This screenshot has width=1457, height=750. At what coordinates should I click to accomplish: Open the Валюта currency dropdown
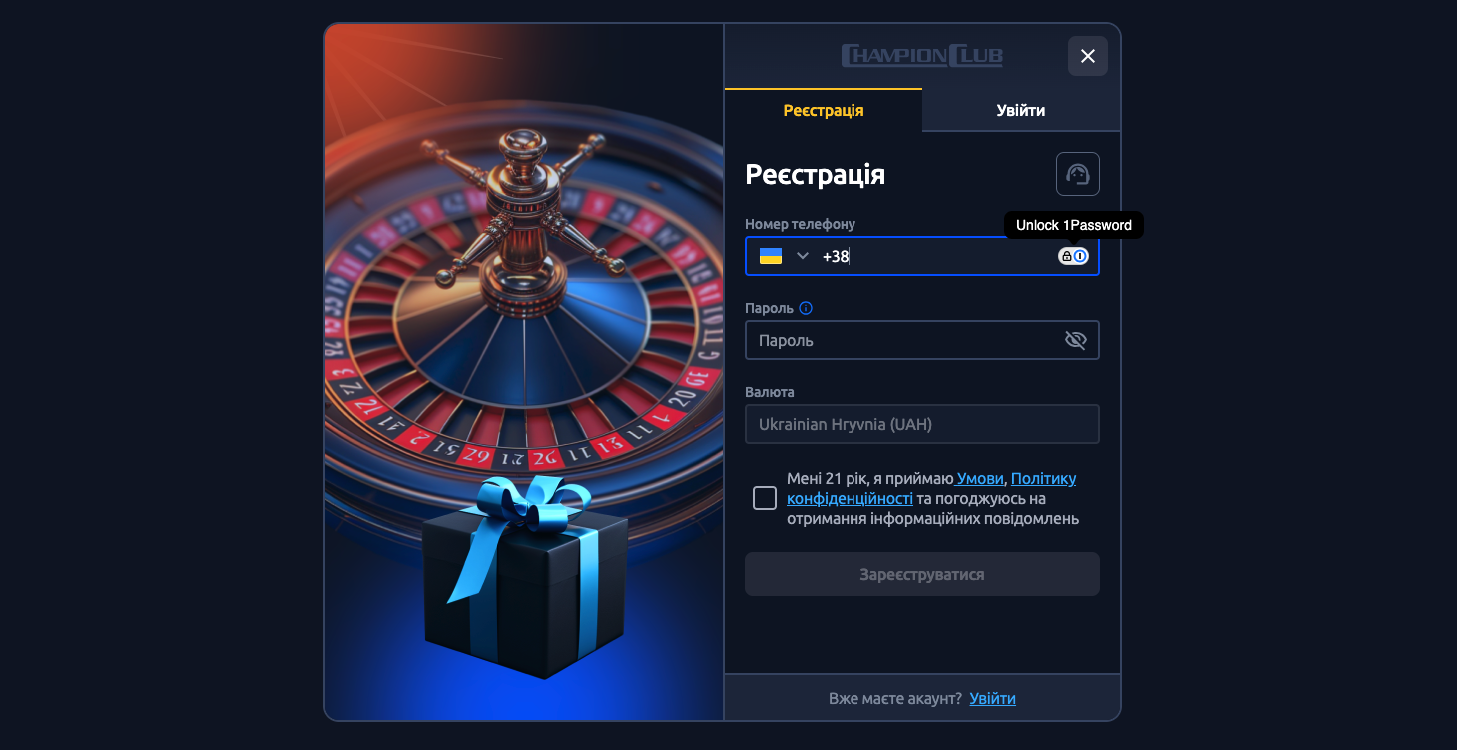[x=922, y=424]
